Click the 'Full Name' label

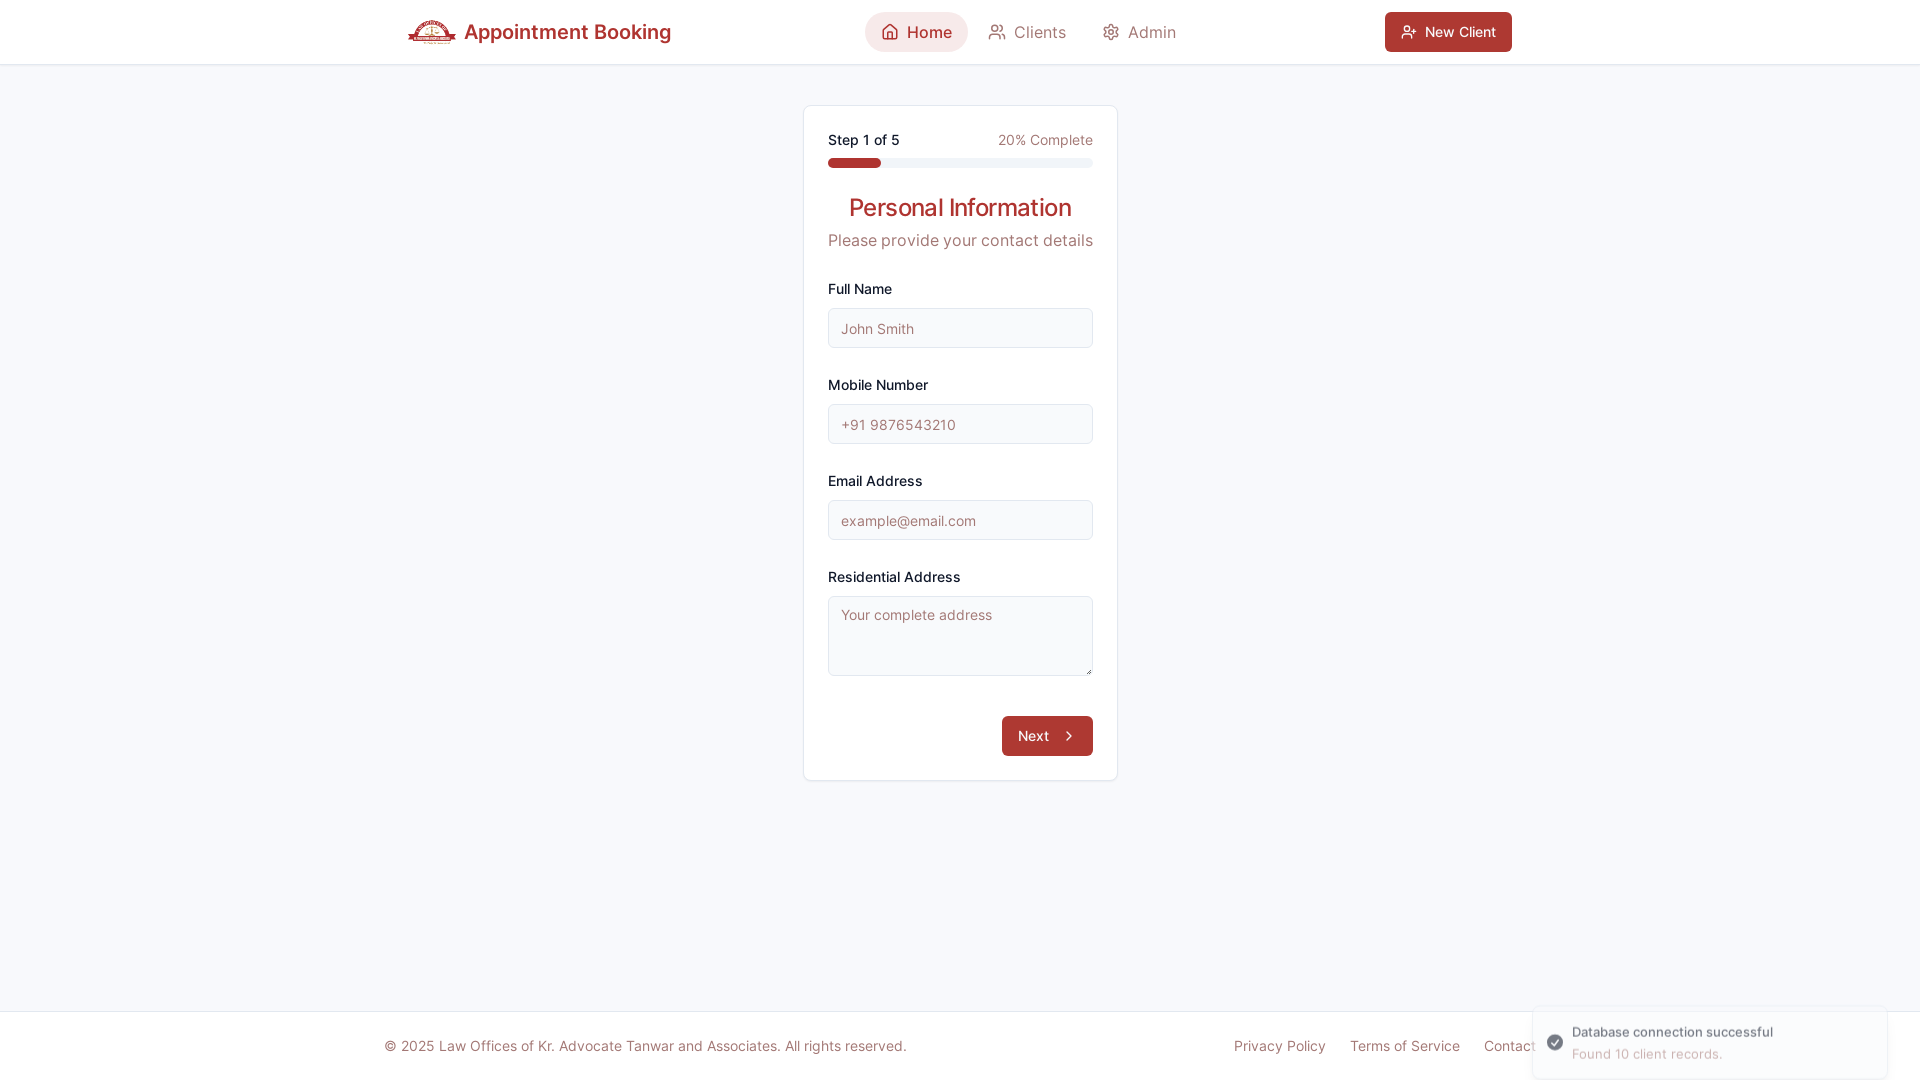tap(860, 289)
